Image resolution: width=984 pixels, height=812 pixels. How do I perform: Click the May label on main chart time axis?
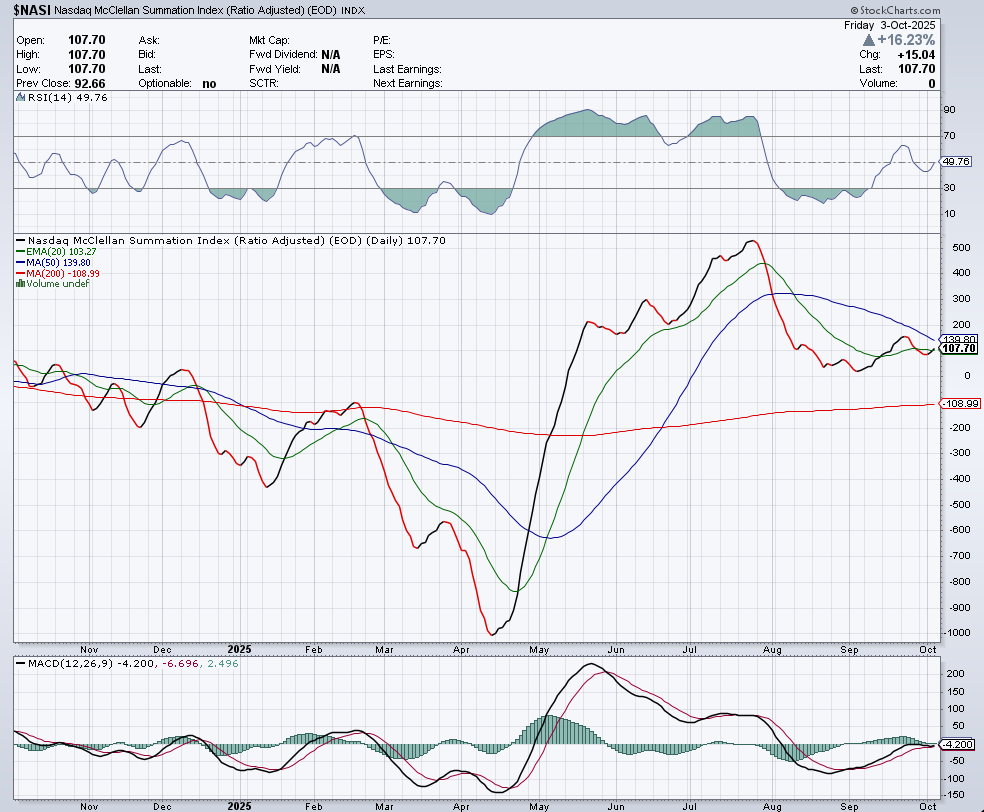[x=539, y=649]
